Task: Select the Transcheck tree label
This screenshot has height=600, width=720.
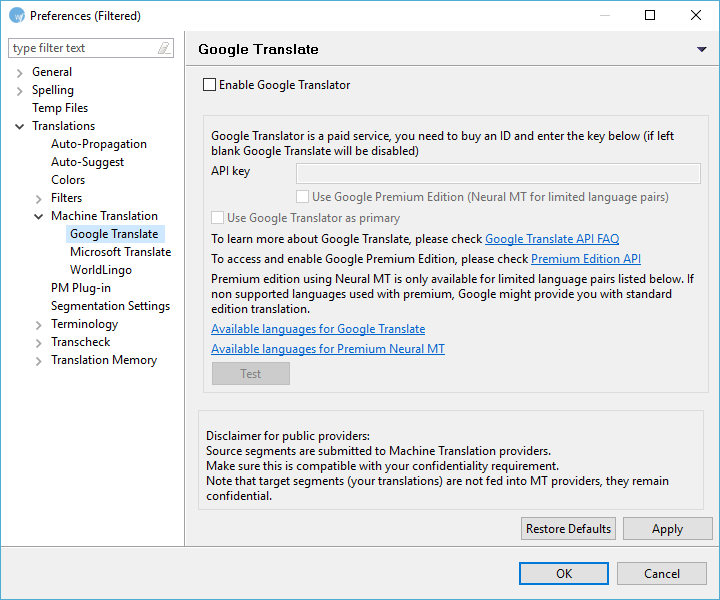Action: (x=80, y=342)
